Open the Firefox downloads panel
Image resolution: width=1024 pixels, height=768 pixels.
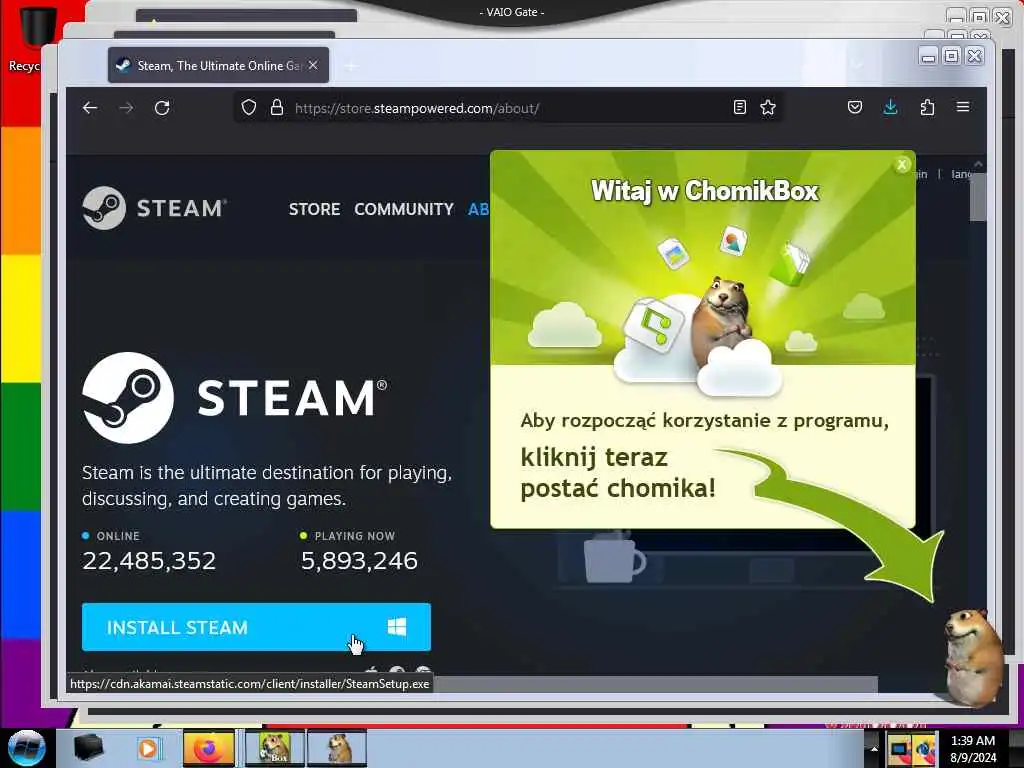[x=890, y=107]
